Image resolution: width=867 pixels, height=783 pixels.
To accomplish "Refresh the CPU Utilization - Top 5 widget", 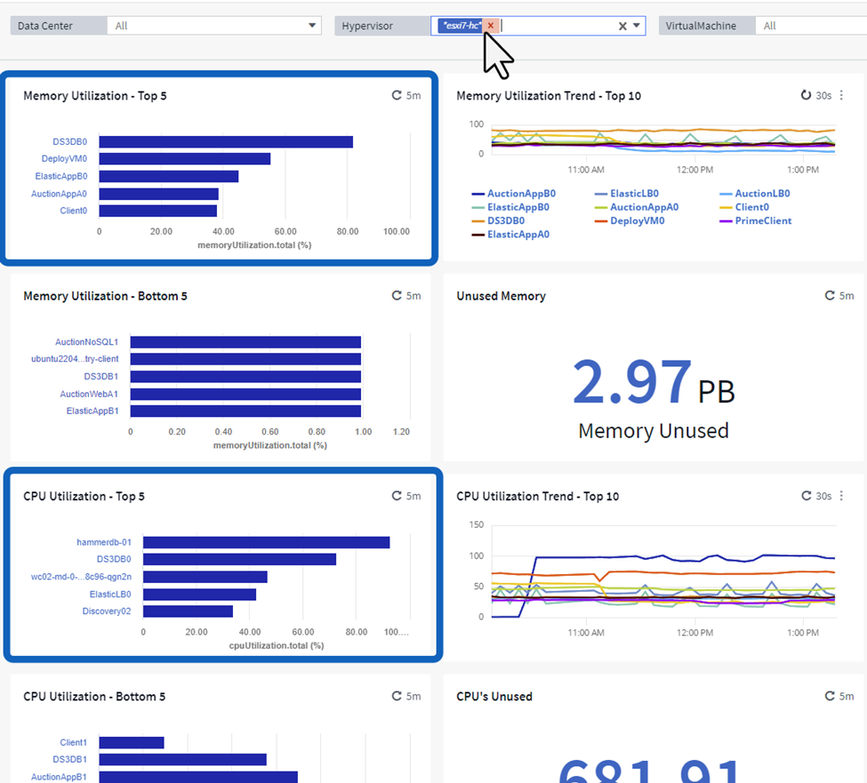I will pos(396,495).
